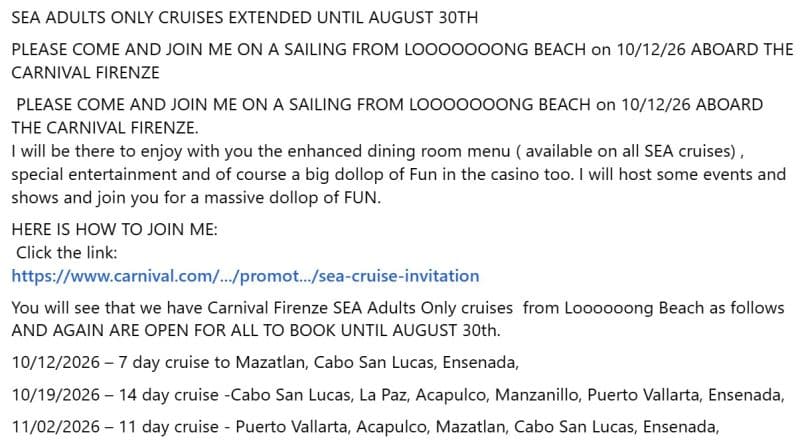Screen dimensions: 800x445
Task: Click the 10/19/2026 14 day cruise line
Action: coord(398,395)
